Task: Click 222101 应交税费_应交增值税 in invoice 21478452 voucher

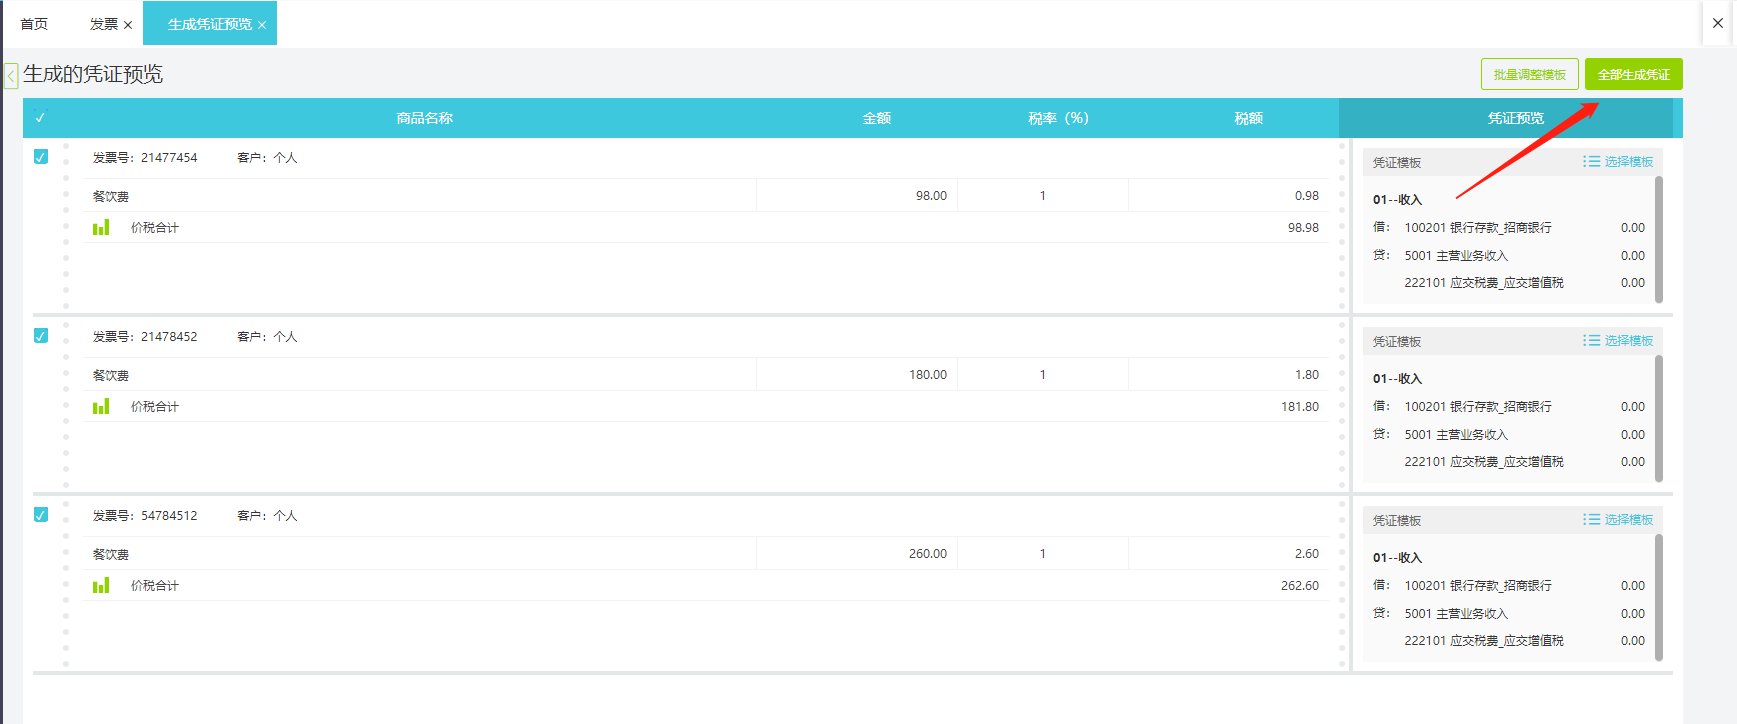Action: pos(1484,462)
